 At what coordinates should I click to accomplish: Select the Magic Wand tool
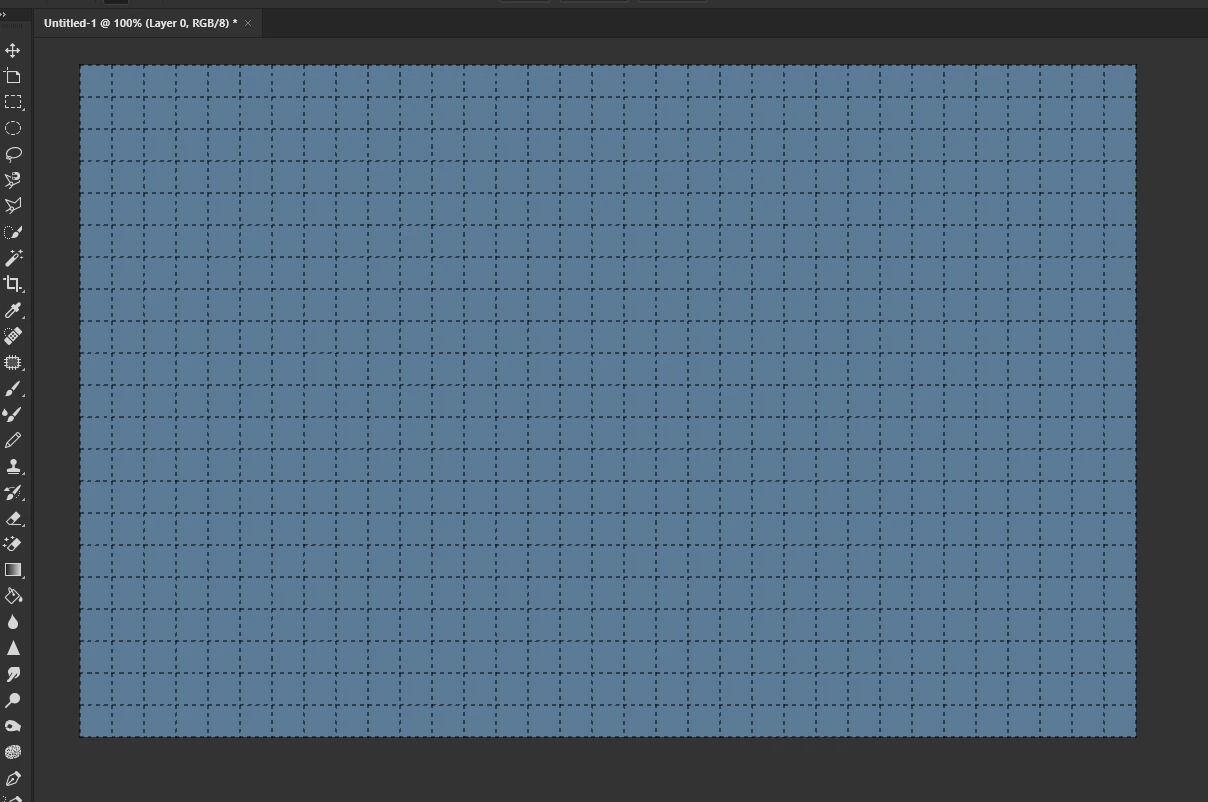tap(13, 258)
